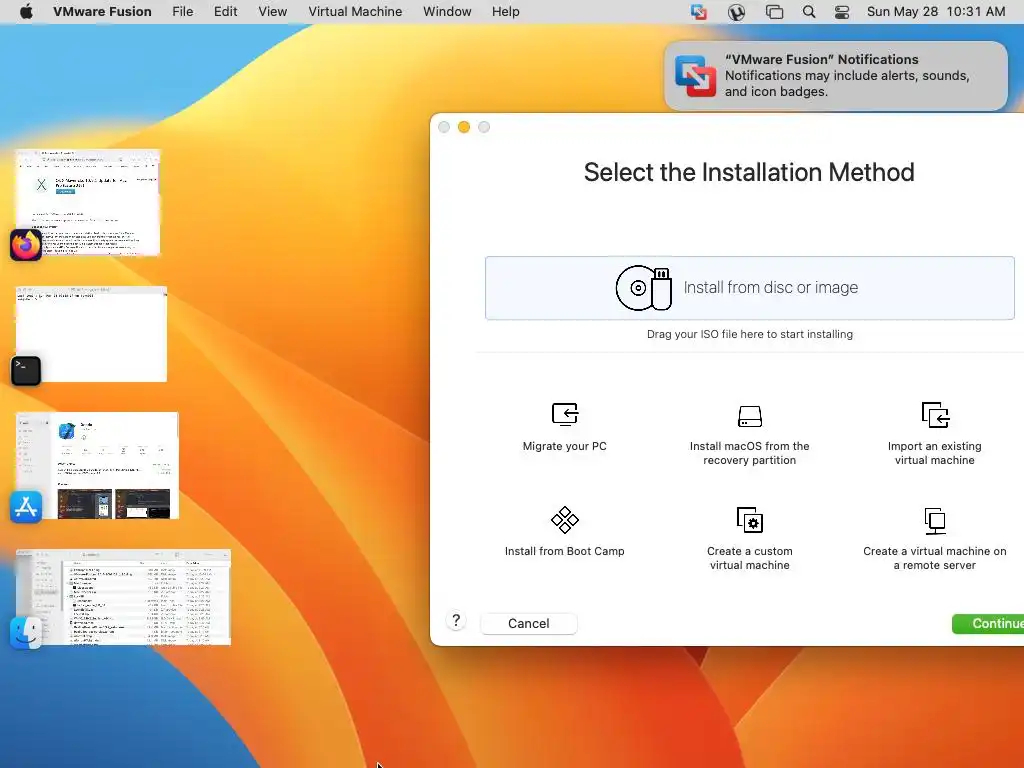Open the Help menu
1024x768 pixels.
point(505,12)
